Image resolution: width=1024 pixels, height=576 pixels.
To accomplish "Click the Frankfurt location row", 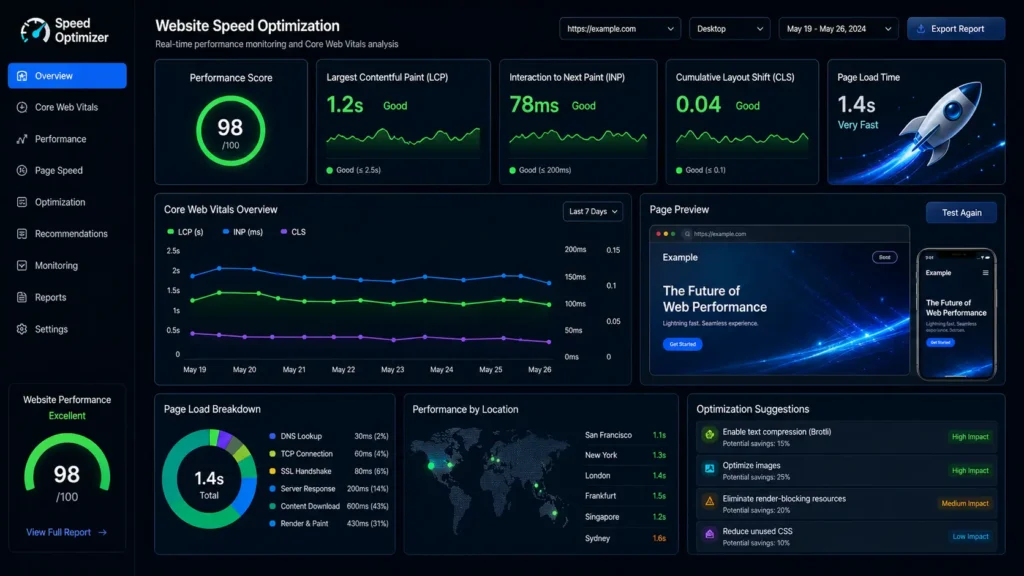I will point(626,496).
